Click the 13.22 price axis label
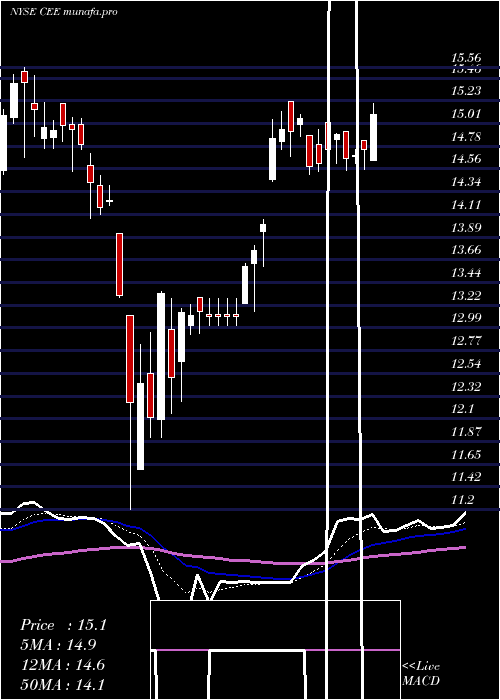The height and width of the screenshot is (700, 500). click(466, 296)
